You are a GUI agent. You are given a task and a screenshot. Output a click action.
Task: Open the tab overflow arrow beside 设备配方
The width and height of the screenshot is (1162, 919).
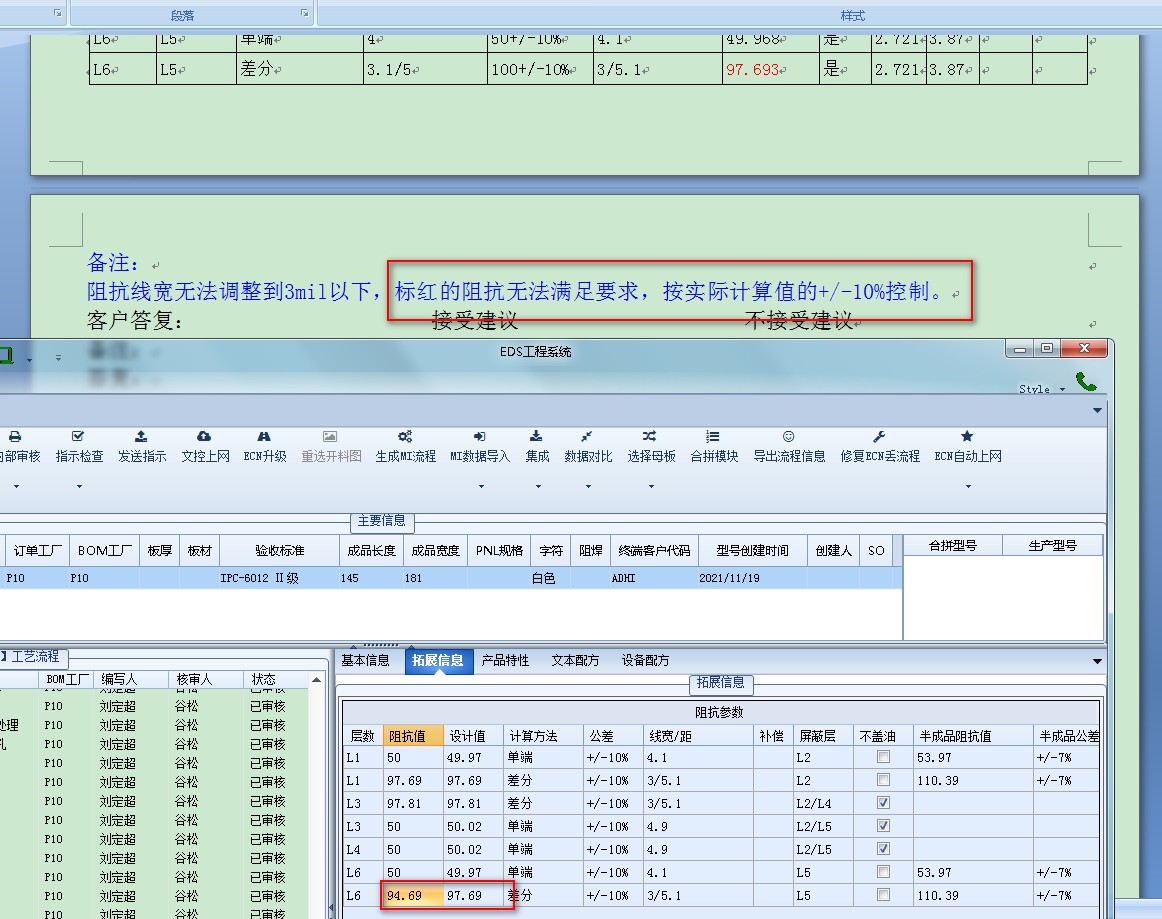click(x=1098, y=661)
